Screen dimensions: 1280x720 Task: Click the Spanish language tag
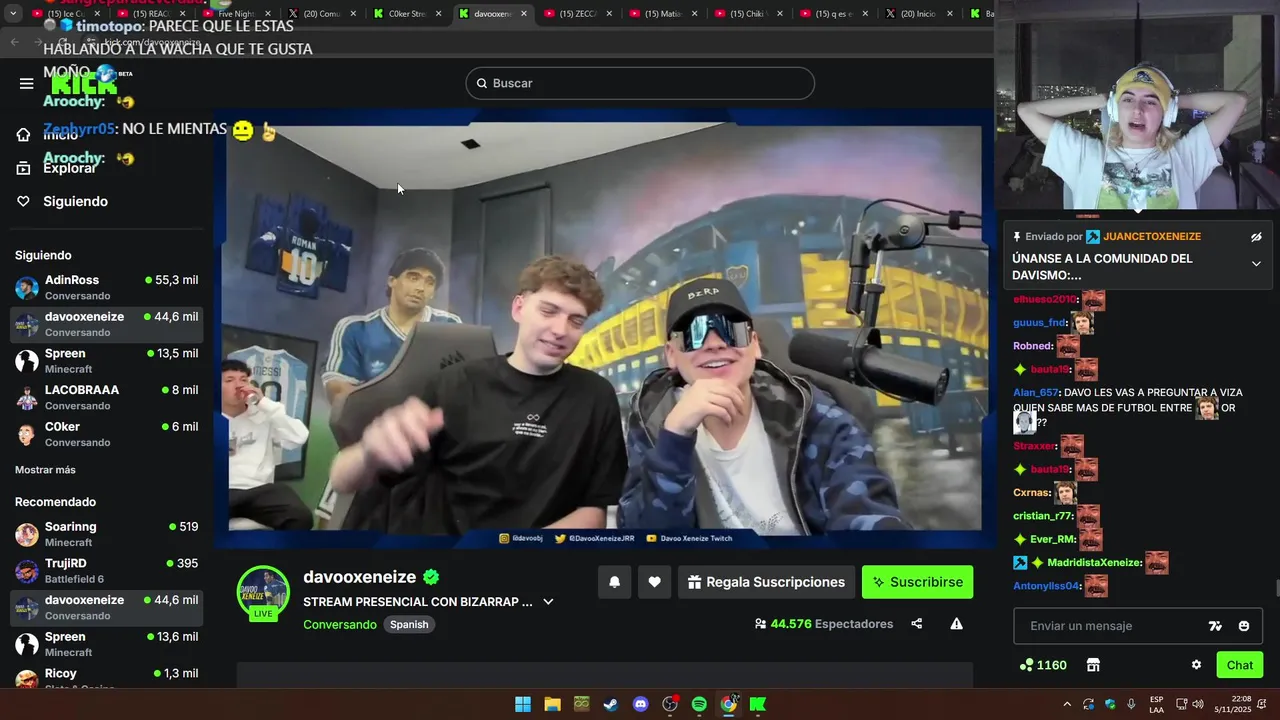pyautogui.click(x=409, y=624)
